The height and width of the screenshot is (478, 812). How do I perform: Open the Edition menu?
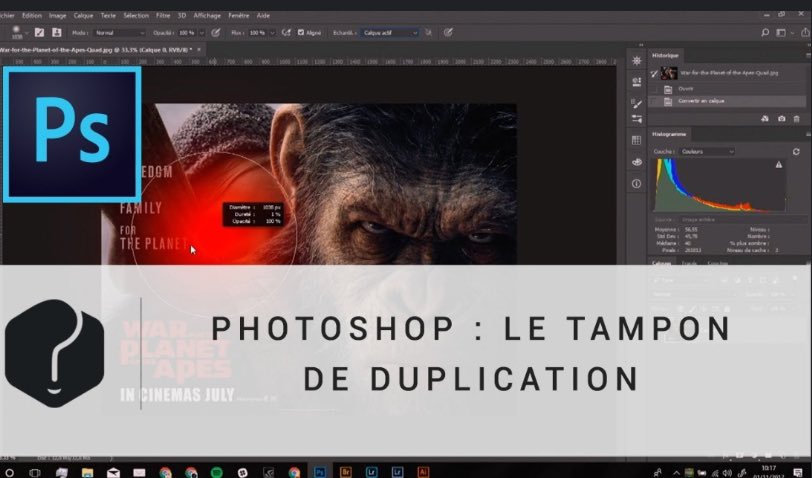32,16
